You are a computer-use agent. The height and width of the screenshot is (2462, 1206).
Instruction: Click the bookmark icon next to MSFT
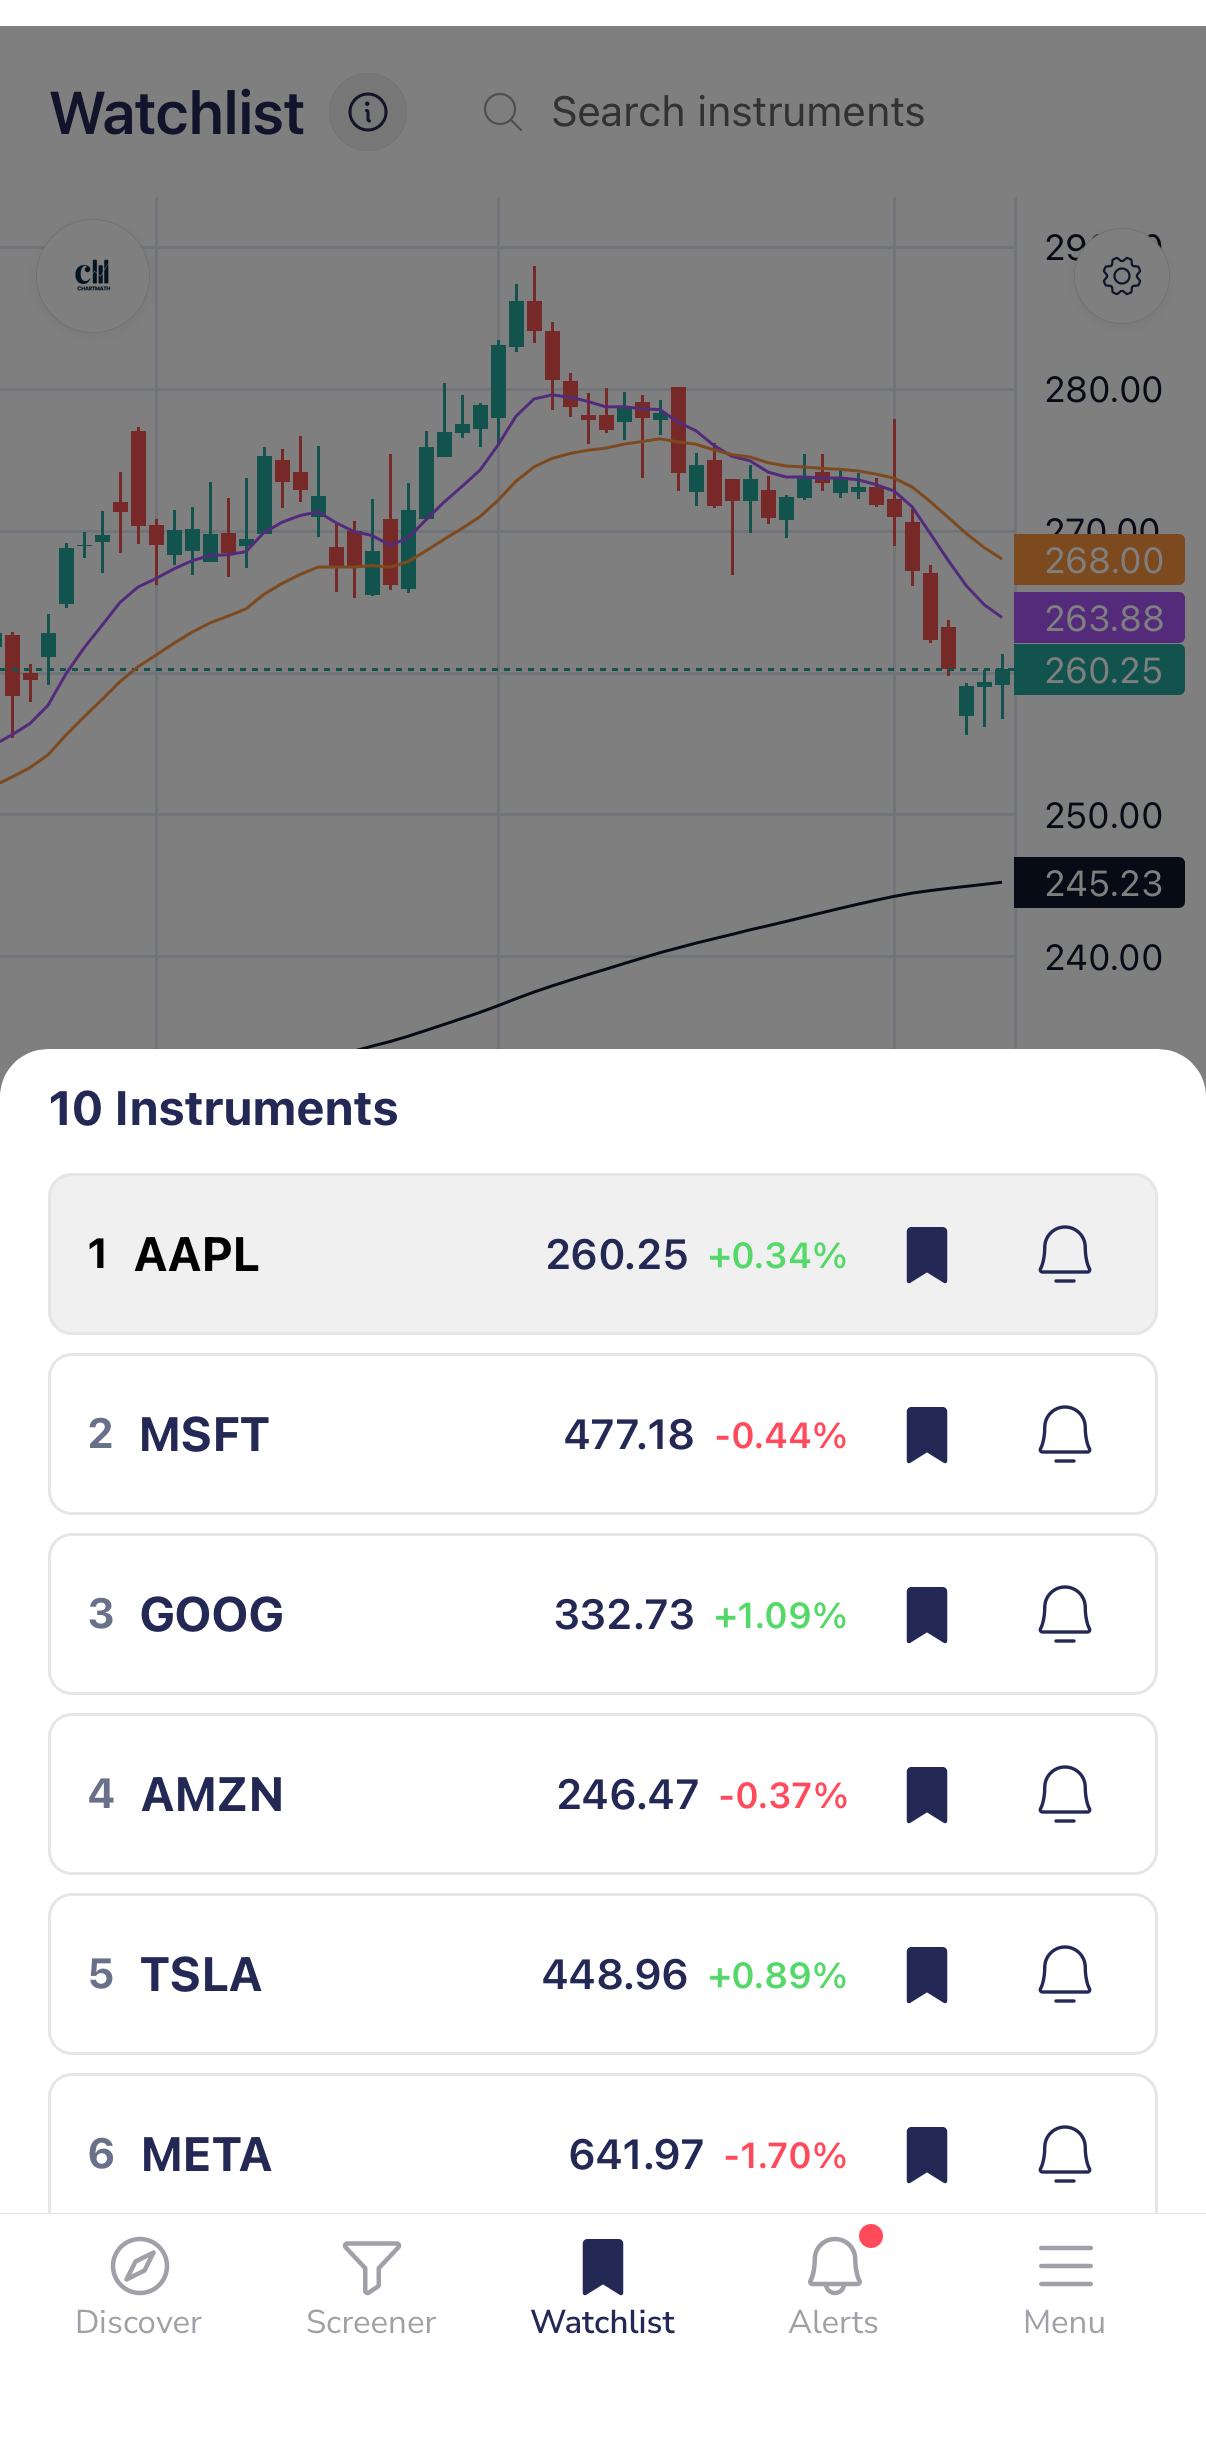(x=928, y=1433)
